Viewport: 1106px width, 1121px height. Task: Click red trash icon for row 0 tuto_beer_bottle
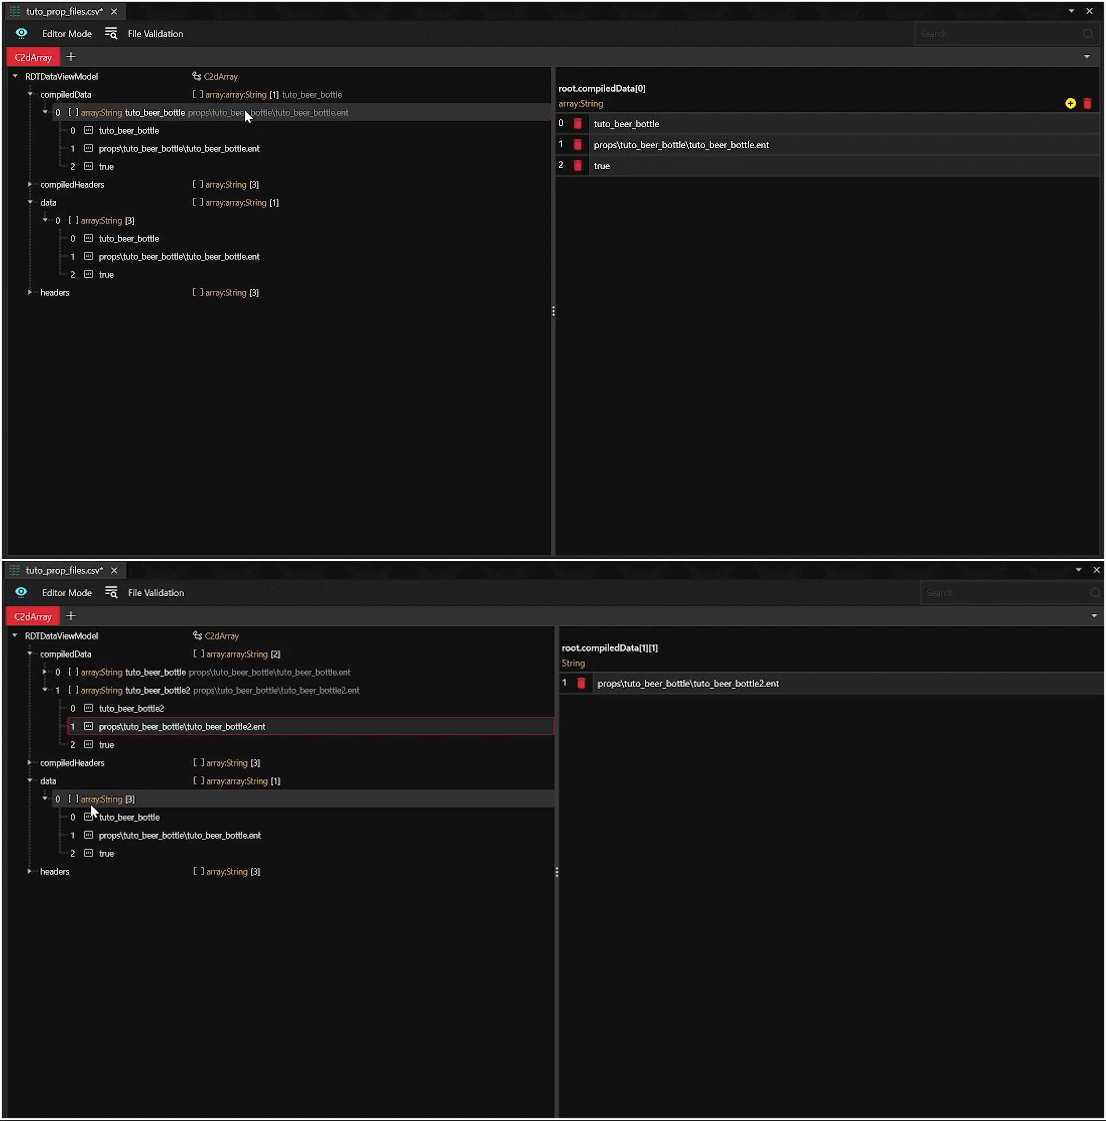point(577,124)
